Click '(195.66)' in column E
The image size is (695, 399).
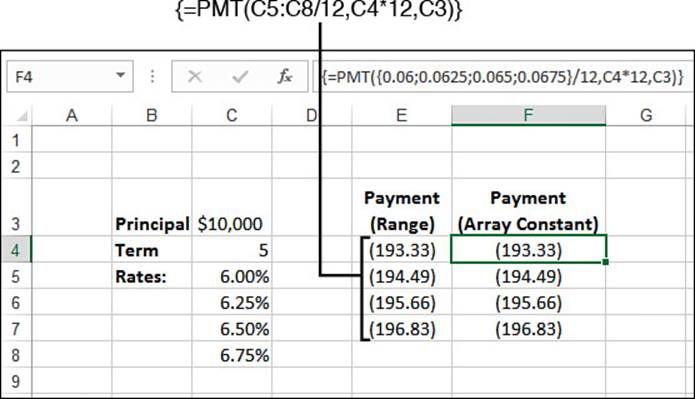(x=402, y=302)
